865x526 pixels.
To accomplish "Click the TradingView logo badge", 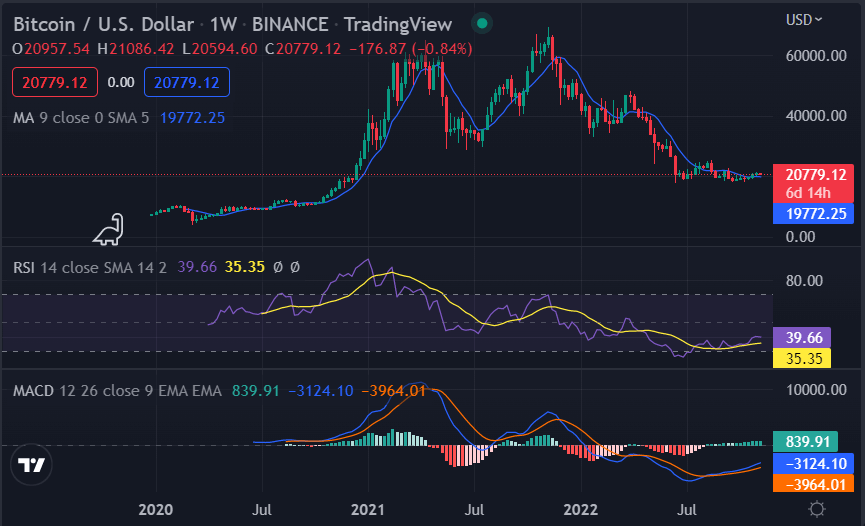I will click(x=31, y=464).
